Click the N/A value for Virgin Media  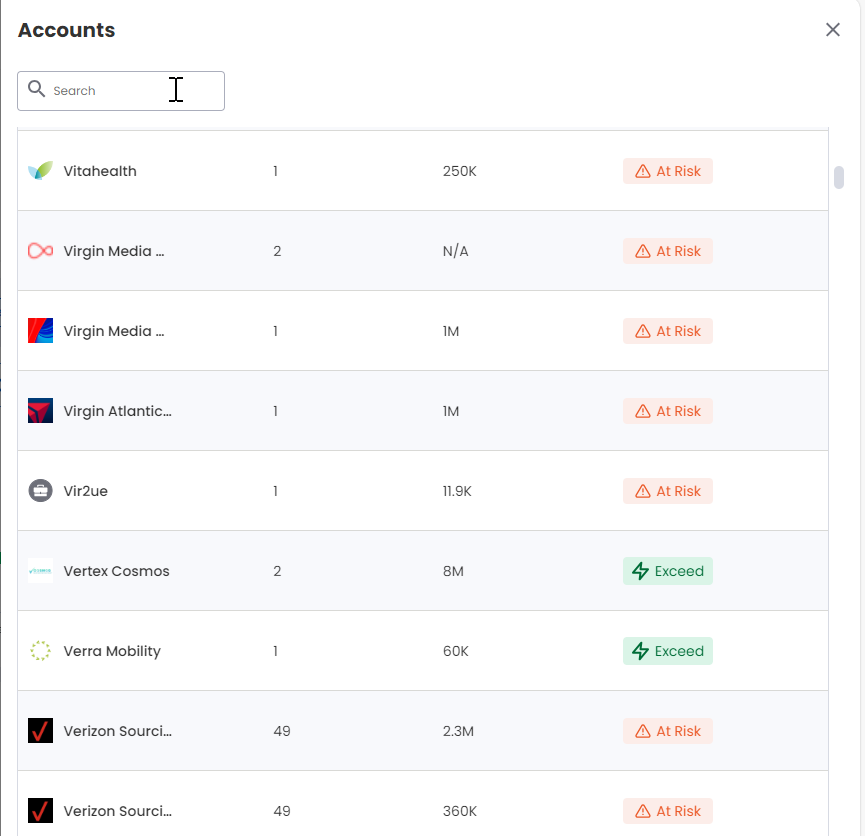pyautogui.click(x=456, y=251)
